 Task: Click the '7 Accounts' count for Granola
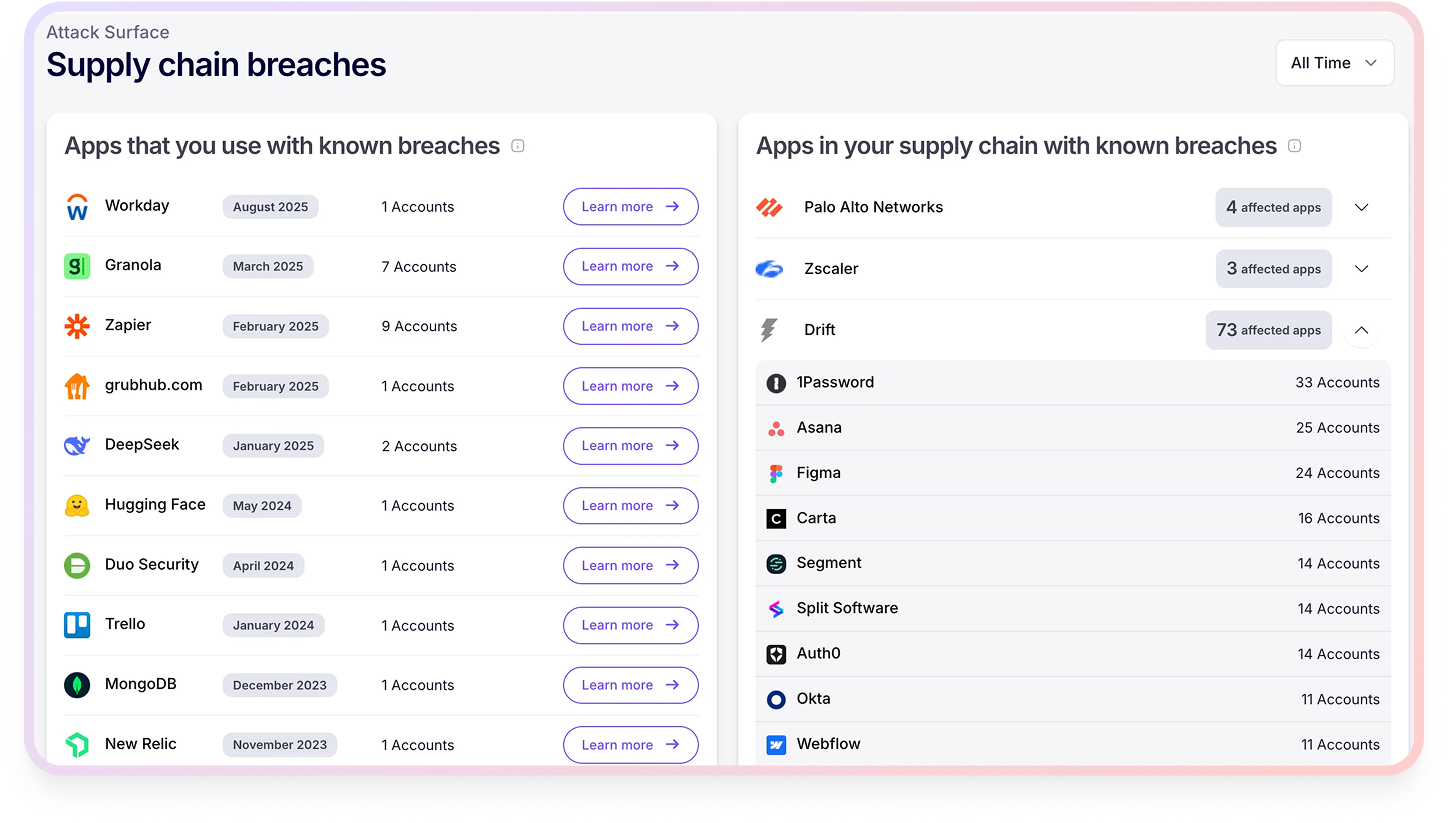419,267
